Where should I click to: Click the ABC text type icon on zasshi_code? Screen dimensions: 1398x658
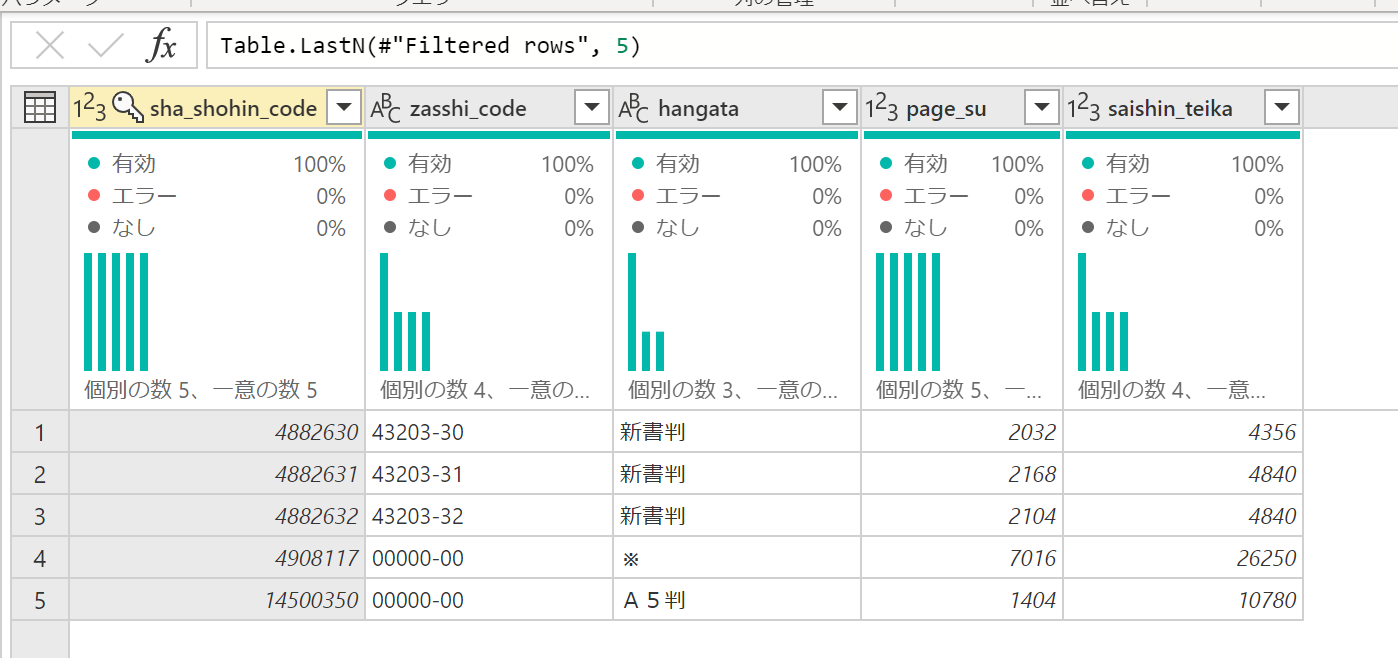coord(386,107)
